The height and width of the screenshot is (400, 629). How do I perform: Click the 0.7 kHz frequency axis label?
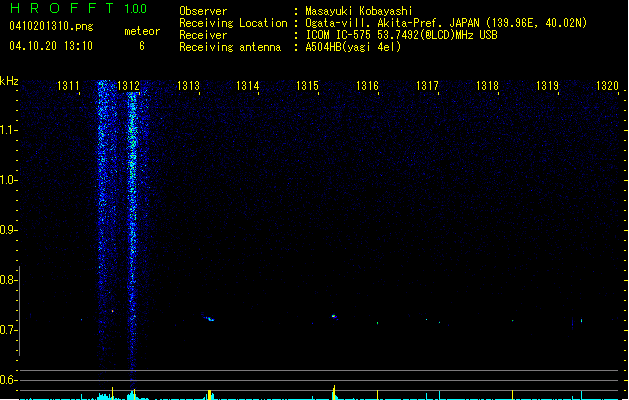(8, 330)
